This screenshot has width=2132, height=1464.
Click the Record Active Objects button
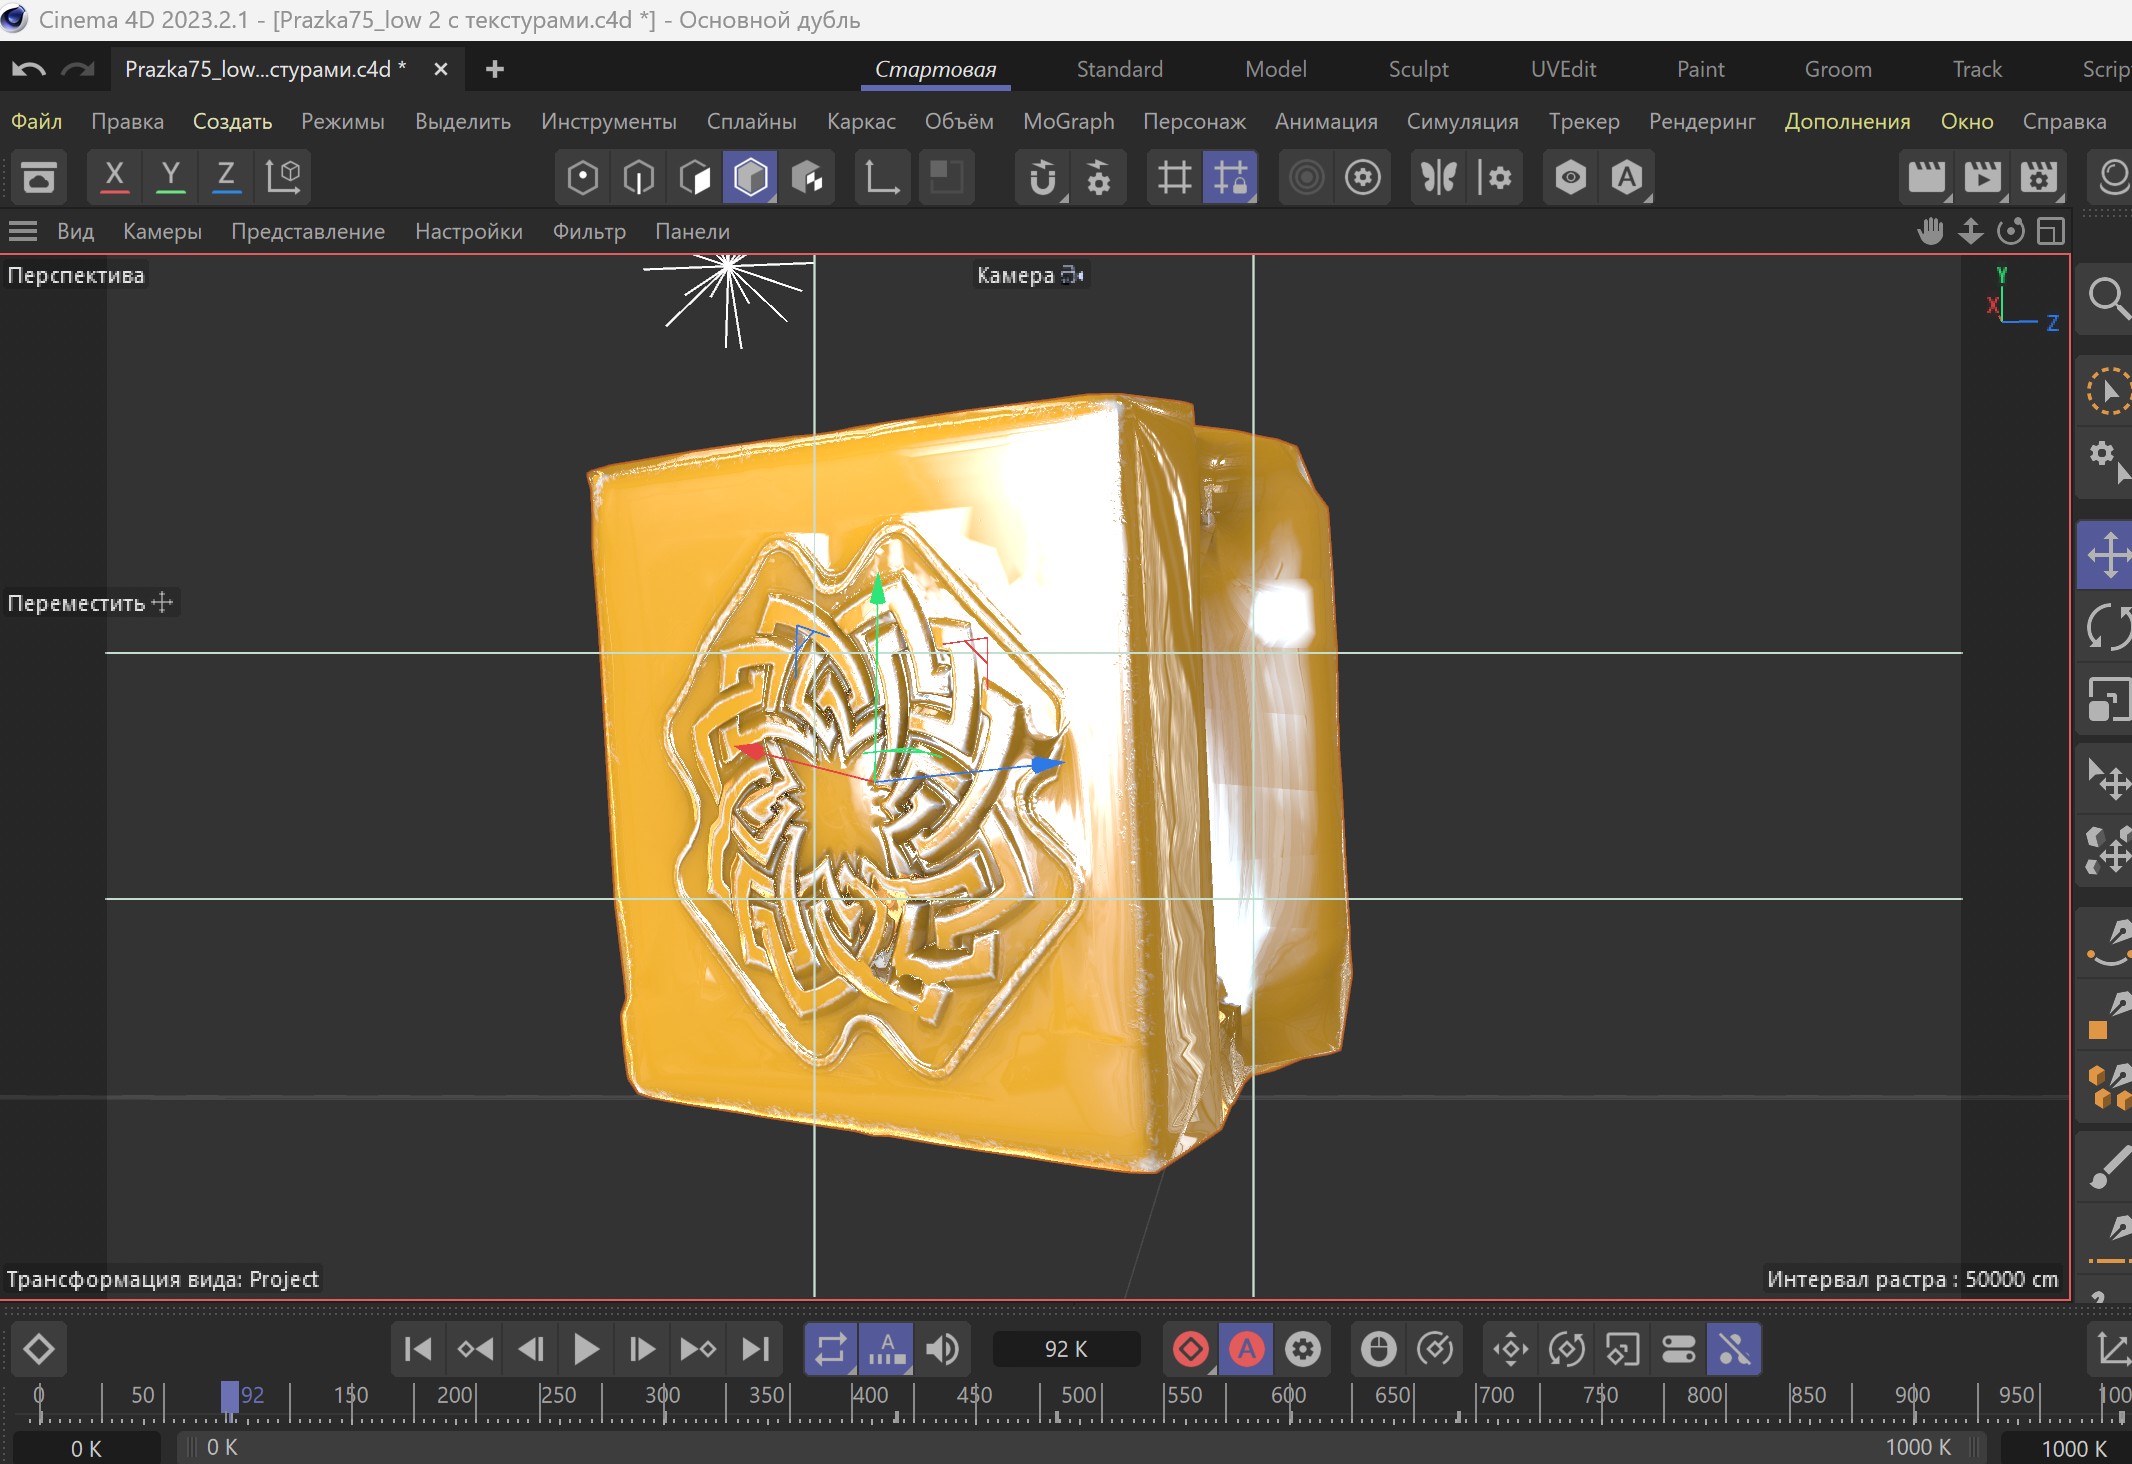click(x=1190, y=1349)
